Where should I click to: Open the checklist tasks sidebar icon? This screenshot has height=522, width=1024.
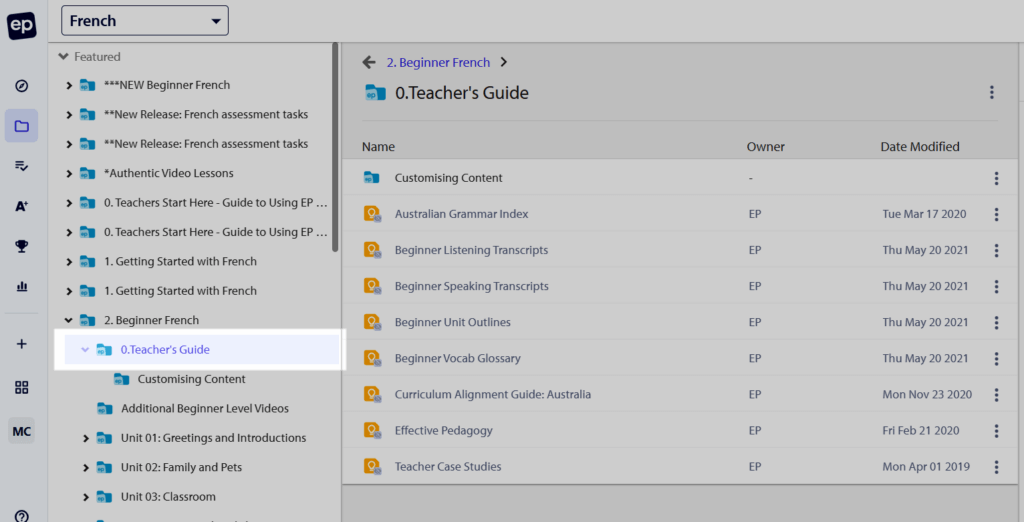[22, 166]
